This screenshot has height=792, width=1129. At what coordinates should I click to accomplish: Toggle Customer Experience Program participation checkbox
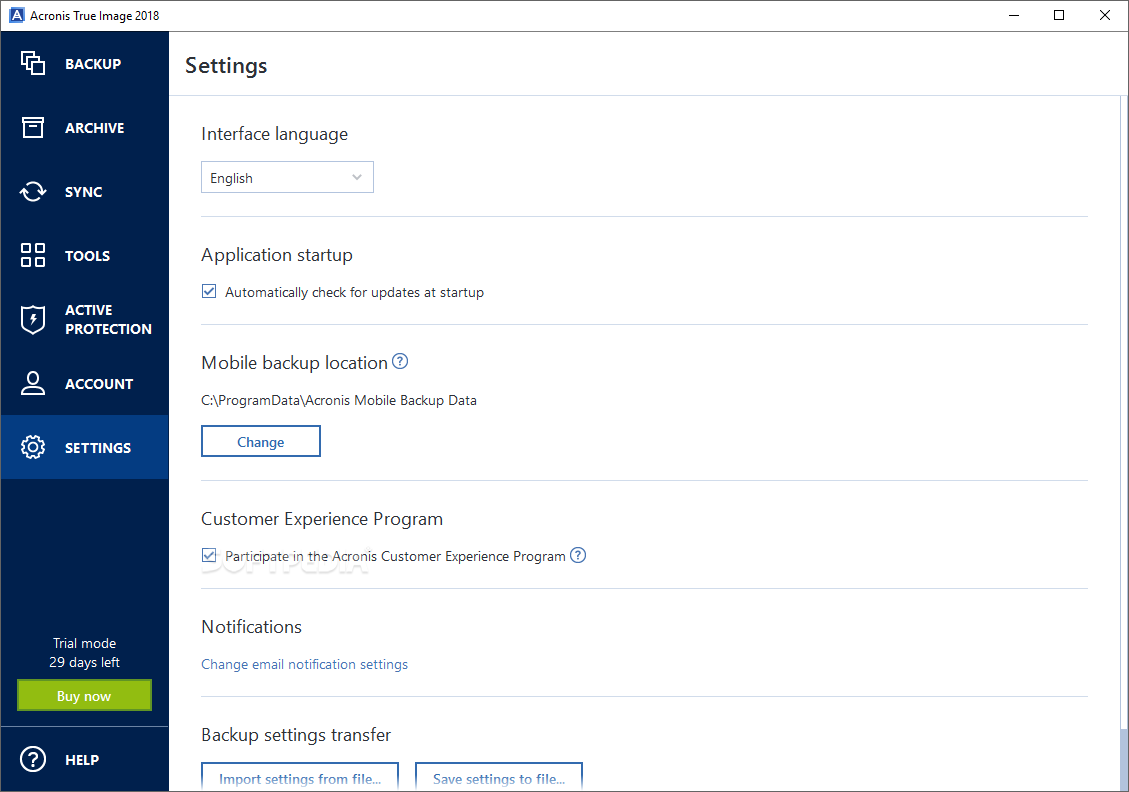(209, 555)
